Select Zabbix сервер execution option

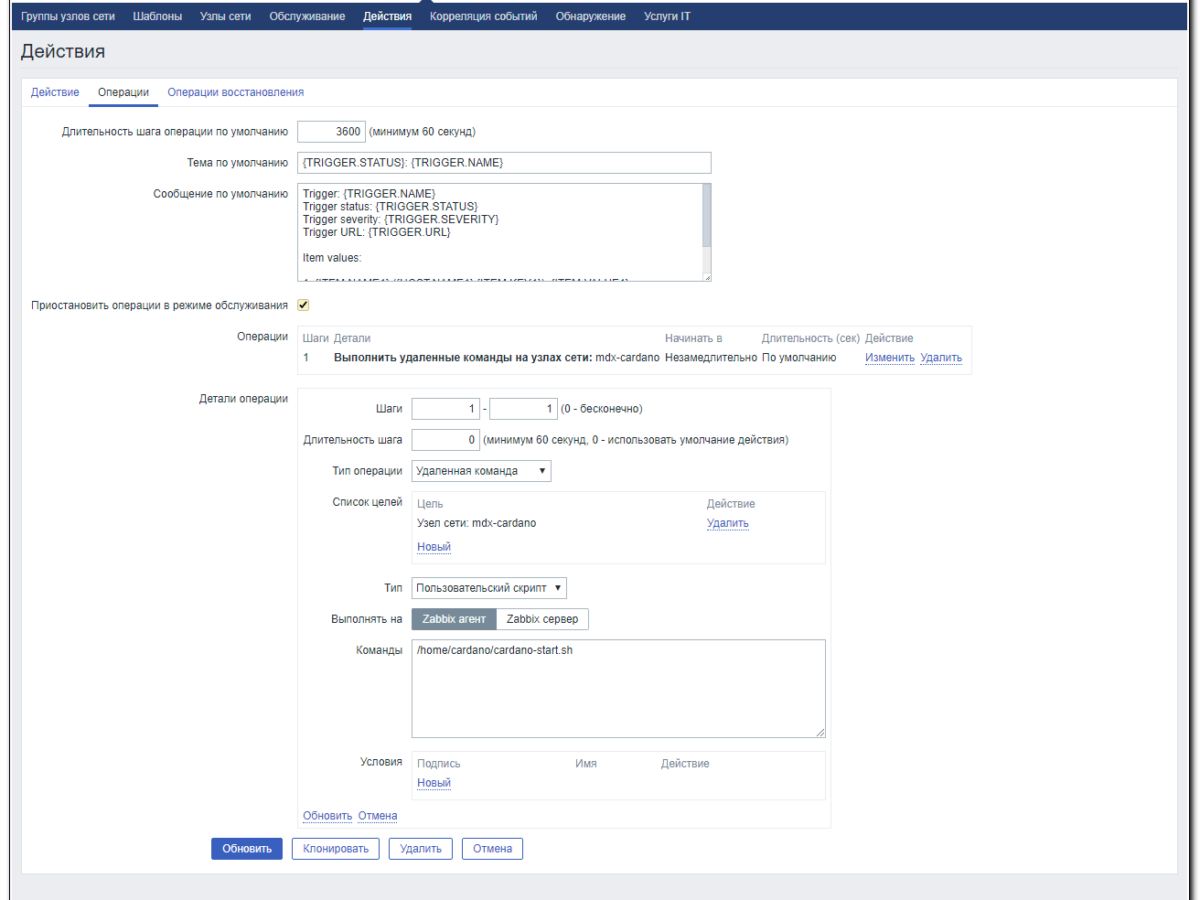542,619
